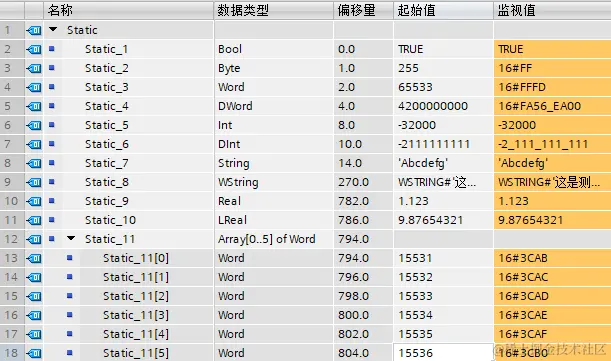Click the 起始值 column header
Image resolution: width=611 pixels, height=361 pixels.
(443, 10)
